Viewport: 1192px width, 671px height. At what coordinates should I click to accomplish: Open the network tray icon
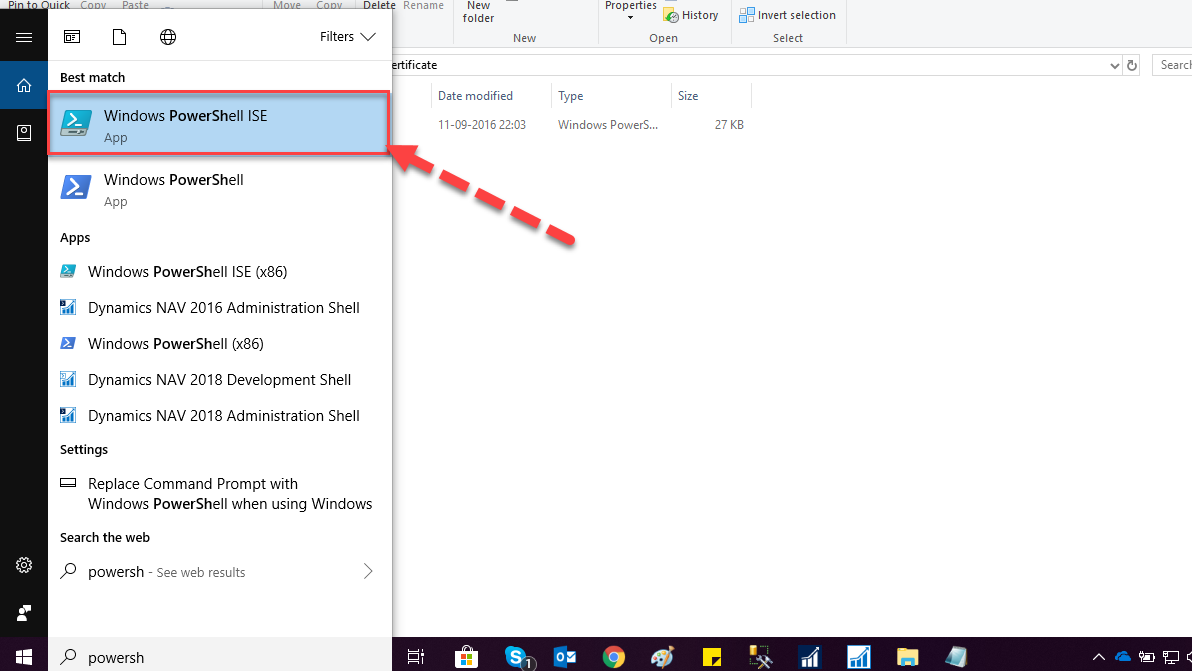pyautogui.click(x=1171, y=657)
